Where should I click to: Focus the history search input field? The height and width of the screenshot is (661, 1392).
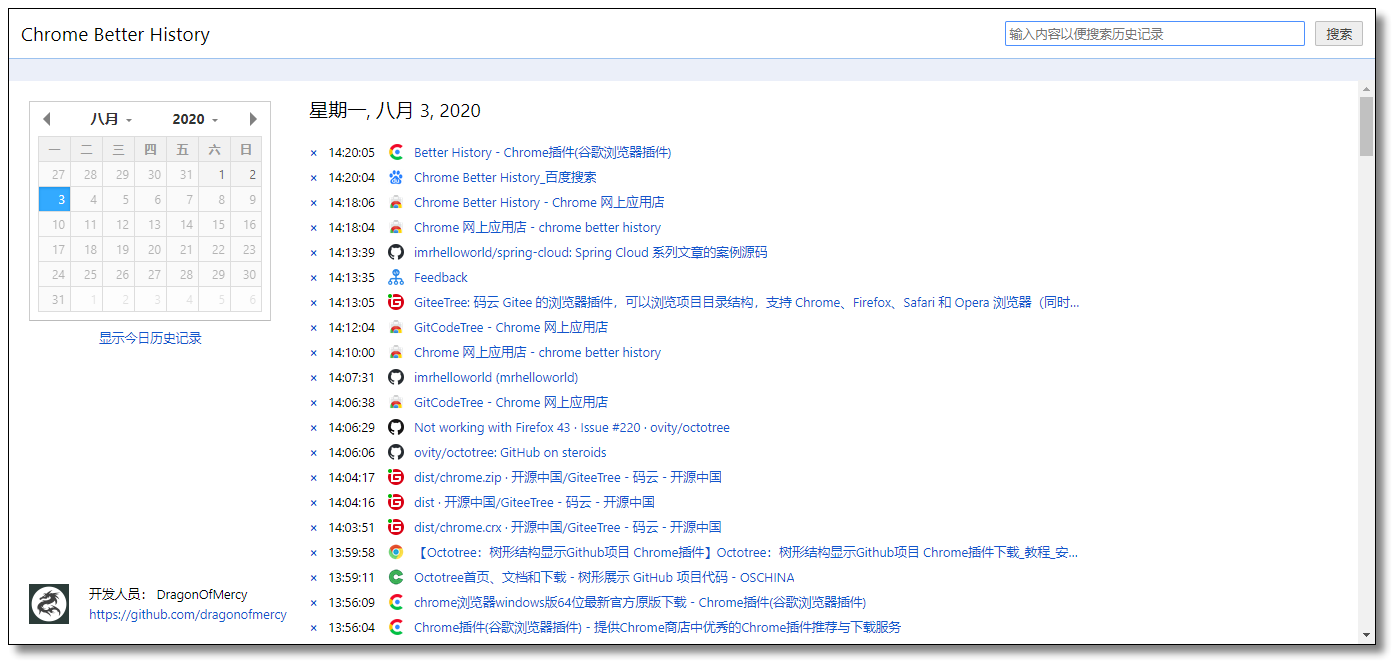click(1155, 34)
